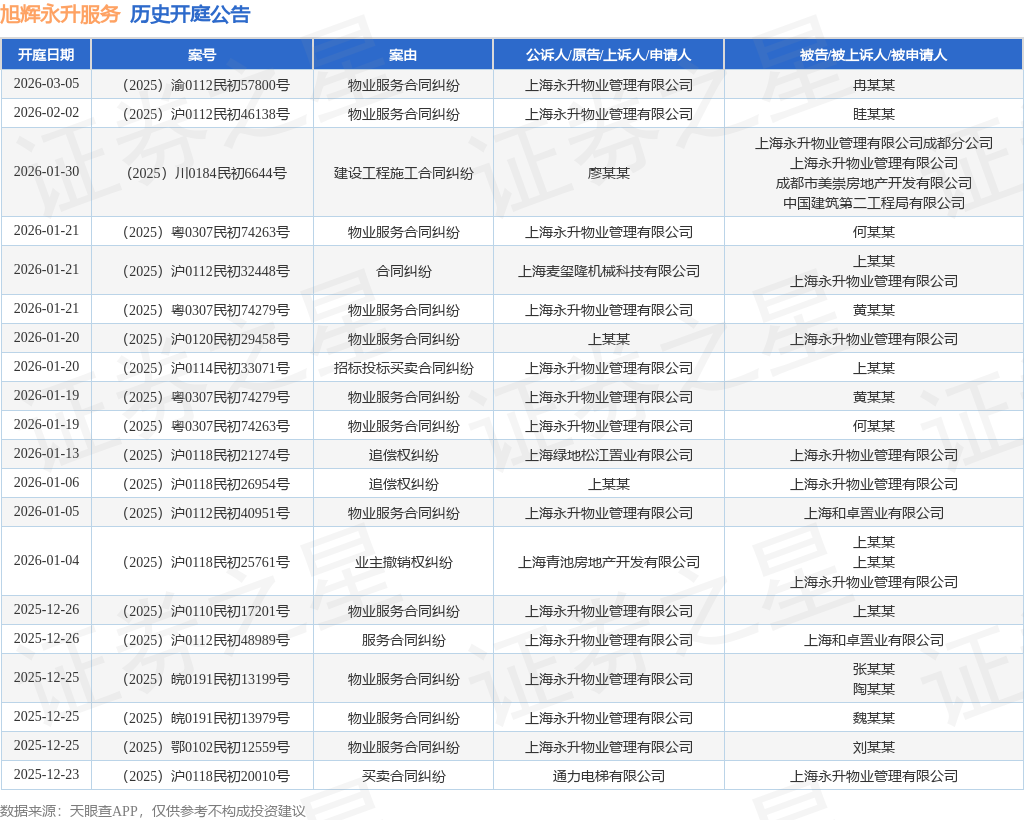Click defendant 陶某某
The width and height of the screenshot is (1024, 820).
[874, 689]
